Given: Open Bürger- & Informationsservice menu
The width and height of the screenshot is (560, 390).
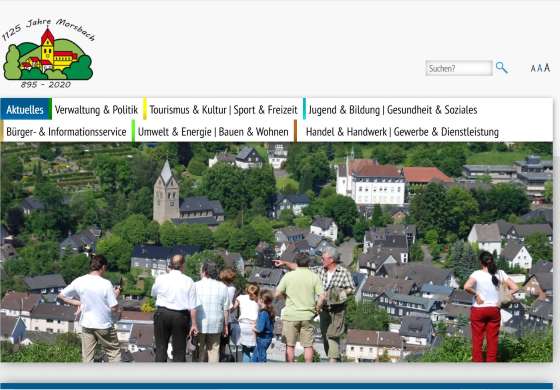Looking at the screenshot, I should 66,132.
